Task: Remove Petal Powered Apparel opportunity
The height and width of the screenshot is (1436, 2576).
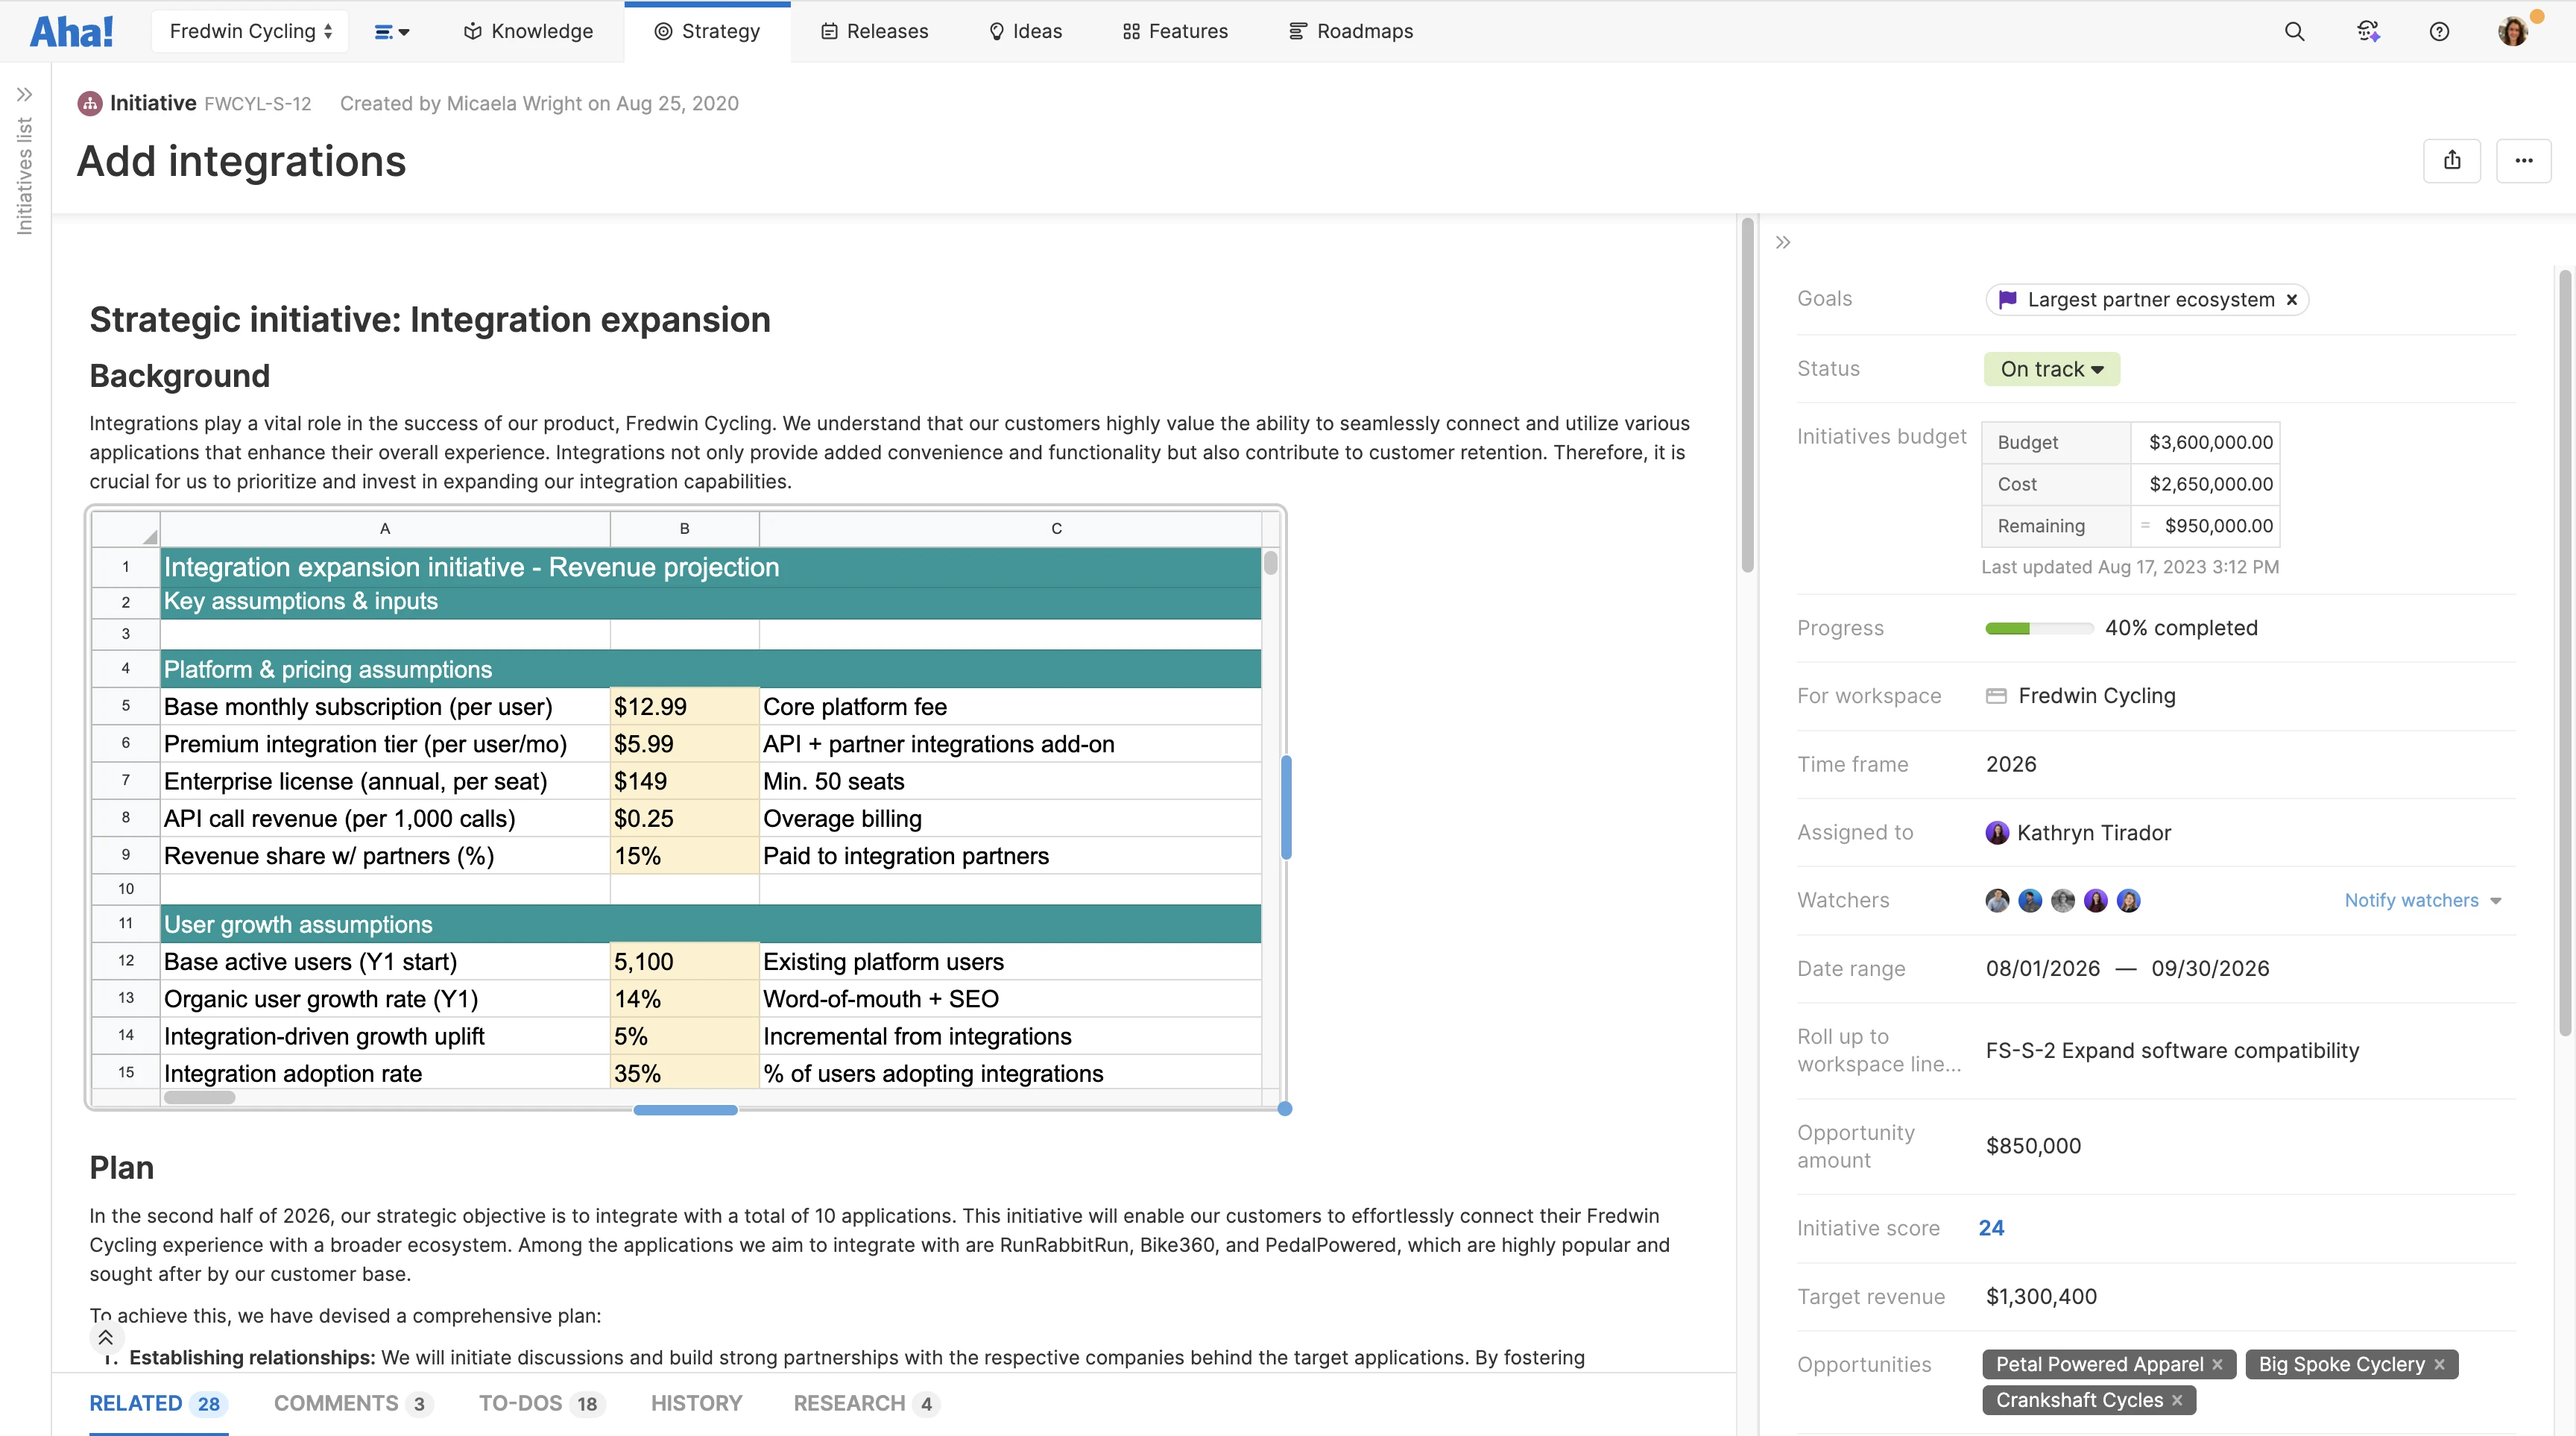Action: coord(2217,1364)
